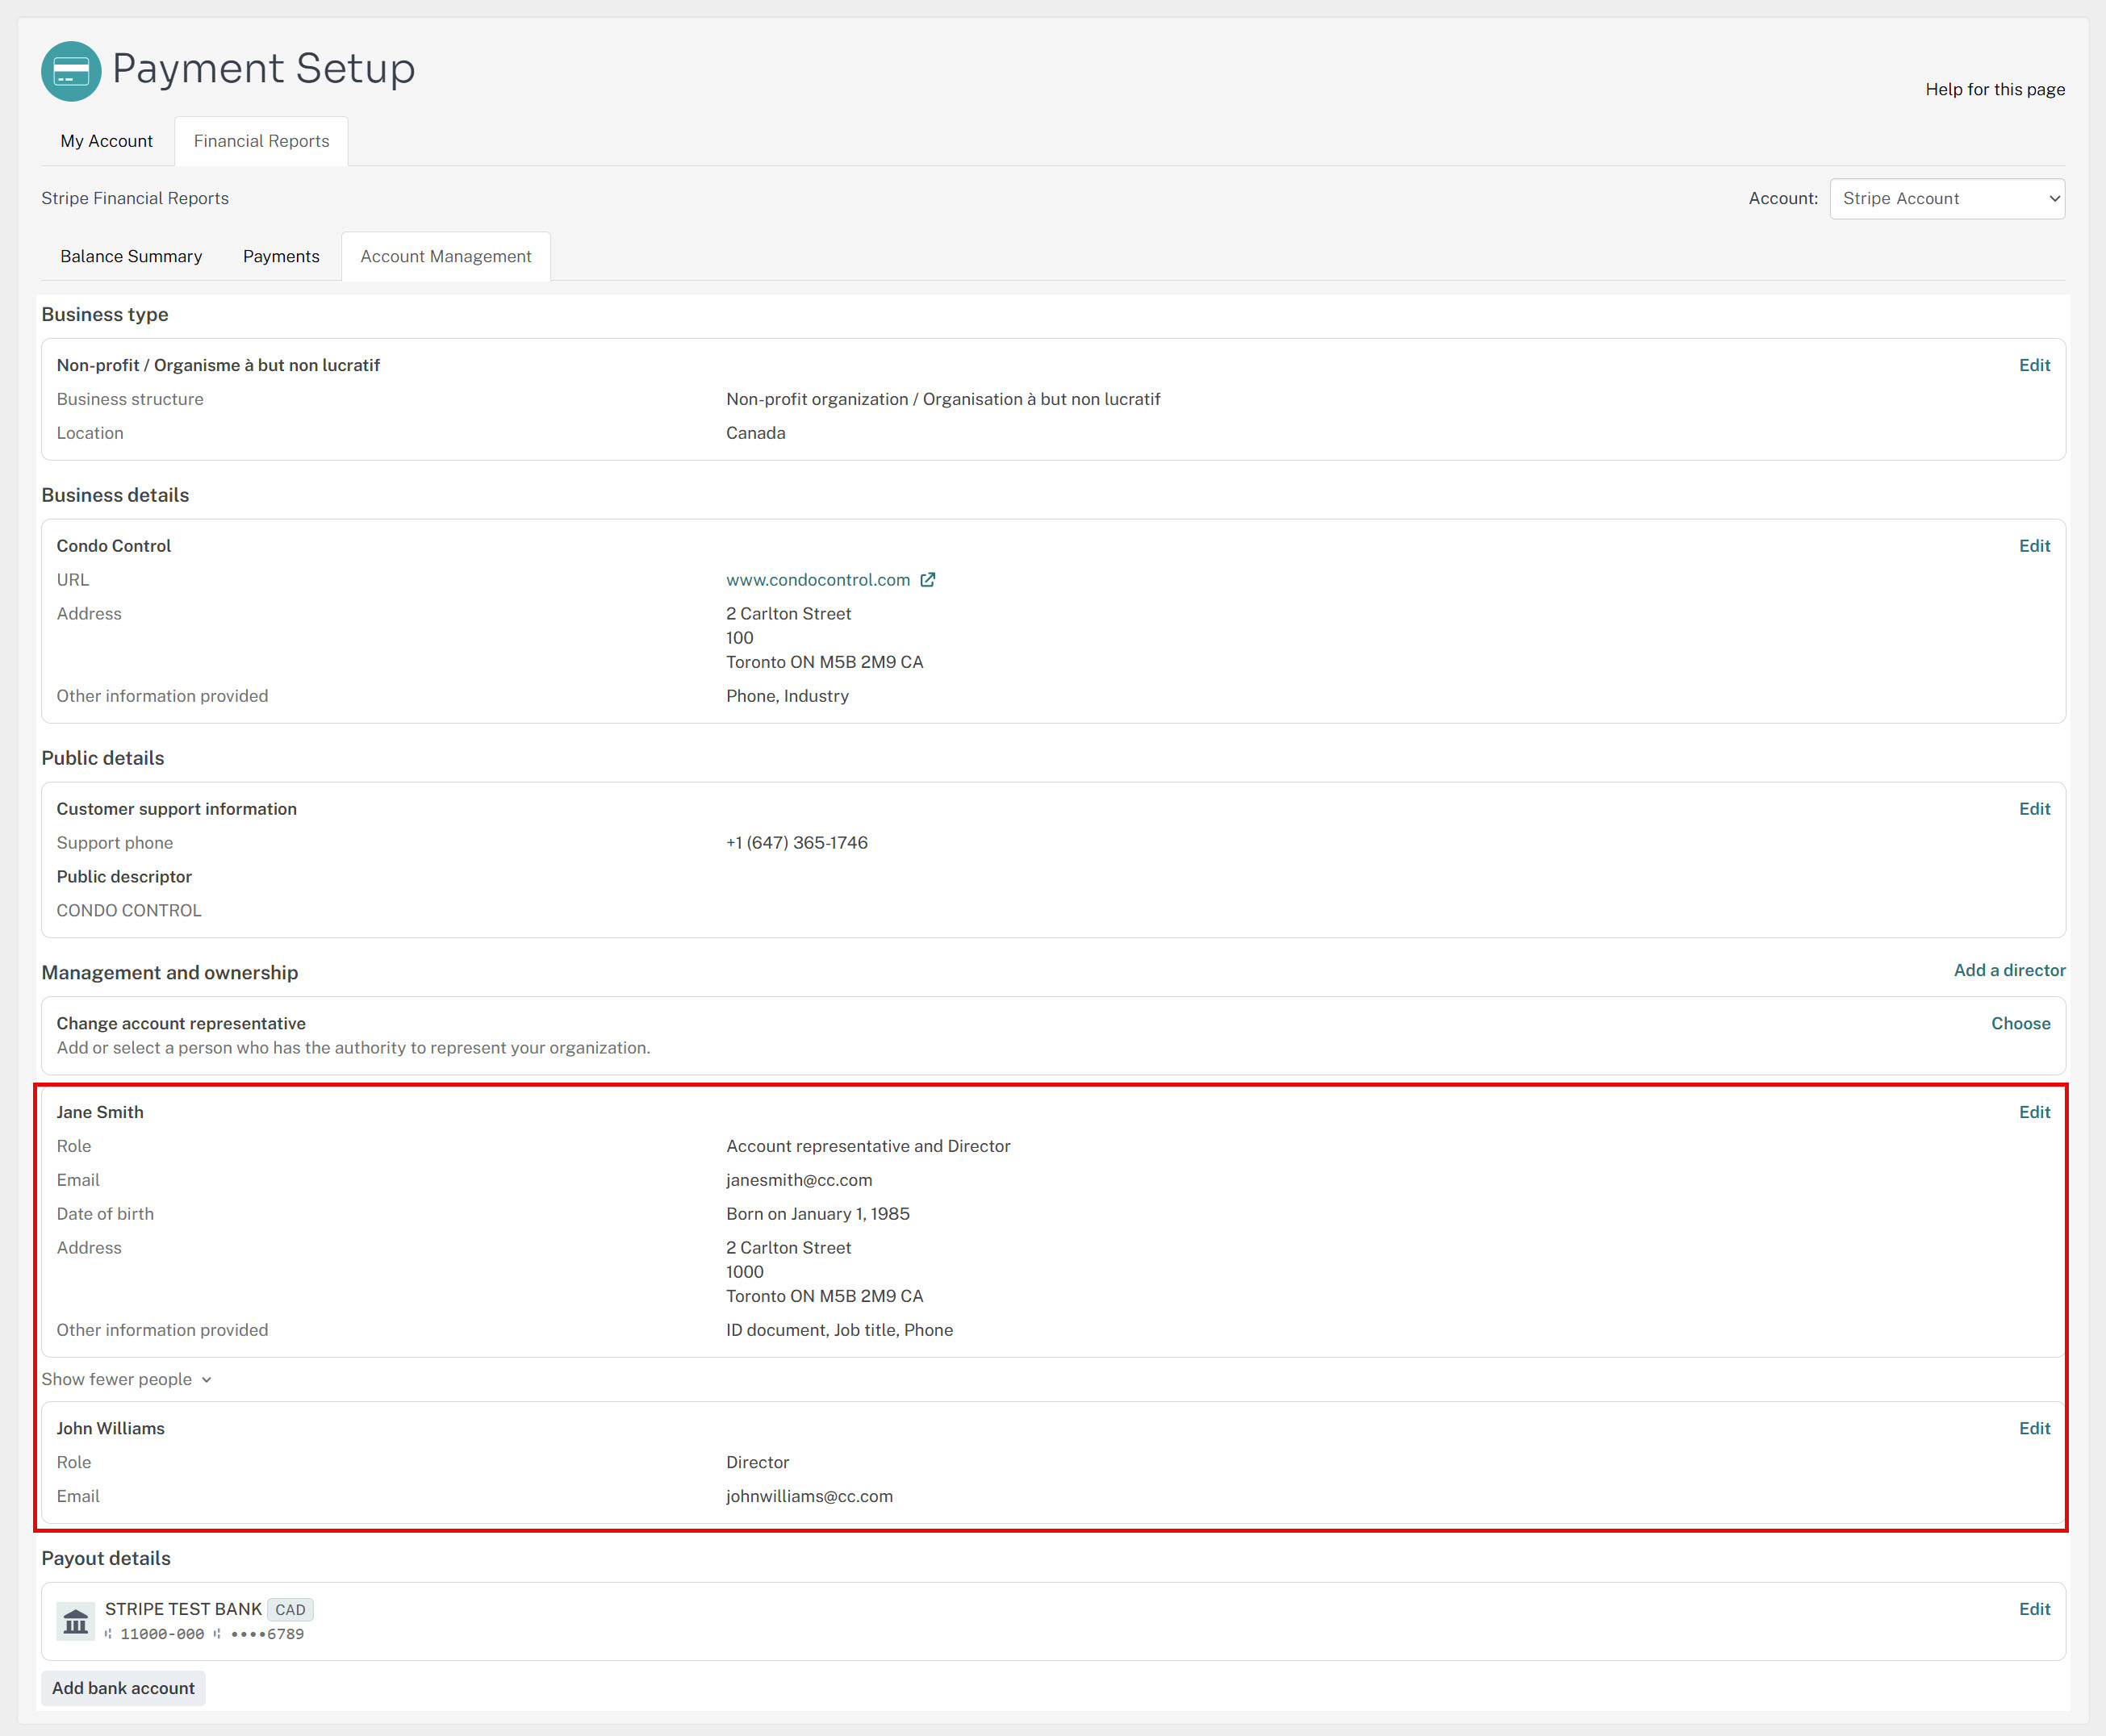The width and height of the screenshot is (2106, 1736).
Task: Click the STRIPE TEST BANK name
Action: [x=183, y=1609]
